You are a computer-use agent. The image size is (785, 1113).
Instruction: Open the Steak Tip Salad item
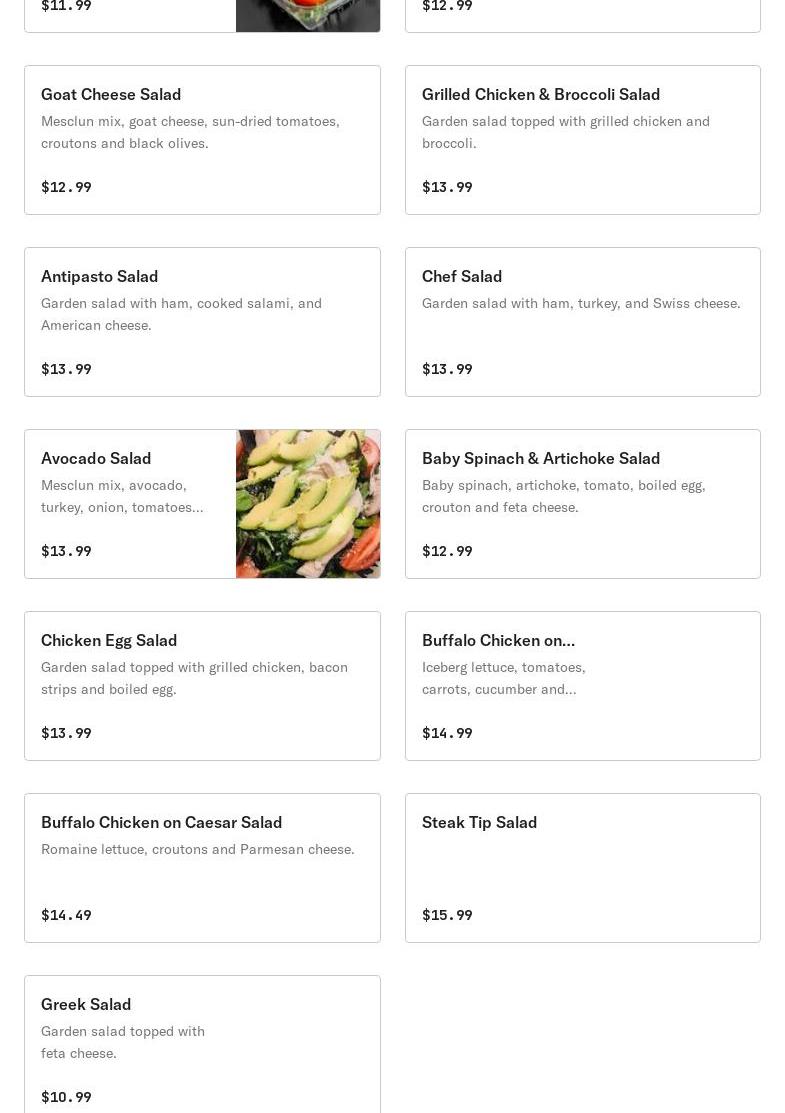point(583,868)
